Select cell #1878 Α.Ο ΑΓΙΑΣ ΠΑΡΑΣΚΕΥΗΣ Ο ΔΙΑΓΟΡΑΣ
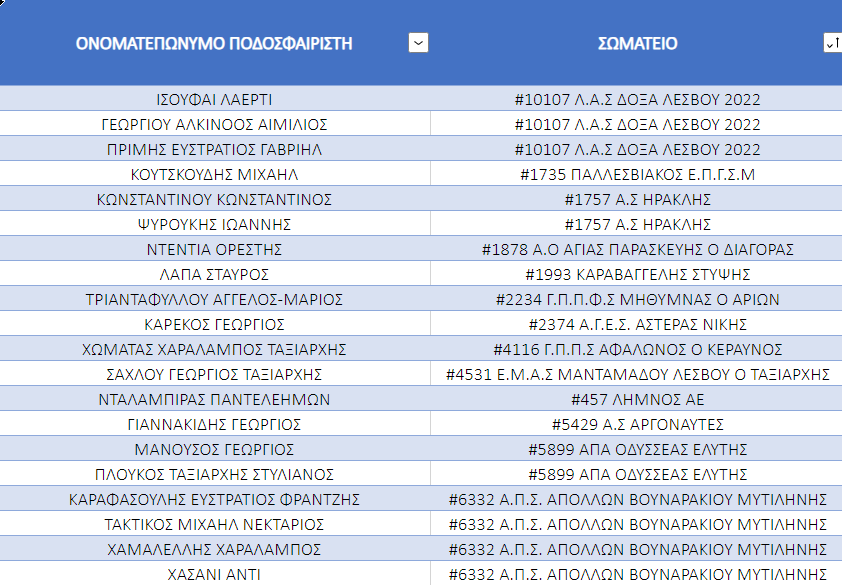 [636, 248]
